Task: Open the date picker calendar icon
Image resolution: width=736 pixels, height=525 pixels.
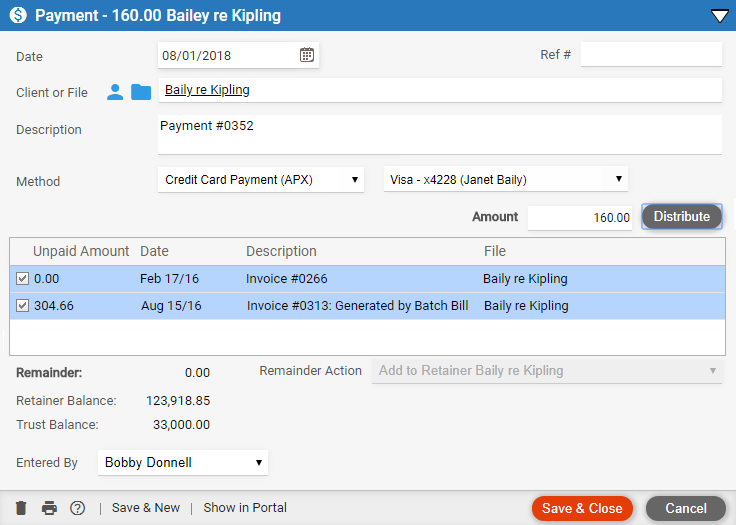Action: point(307,55)
